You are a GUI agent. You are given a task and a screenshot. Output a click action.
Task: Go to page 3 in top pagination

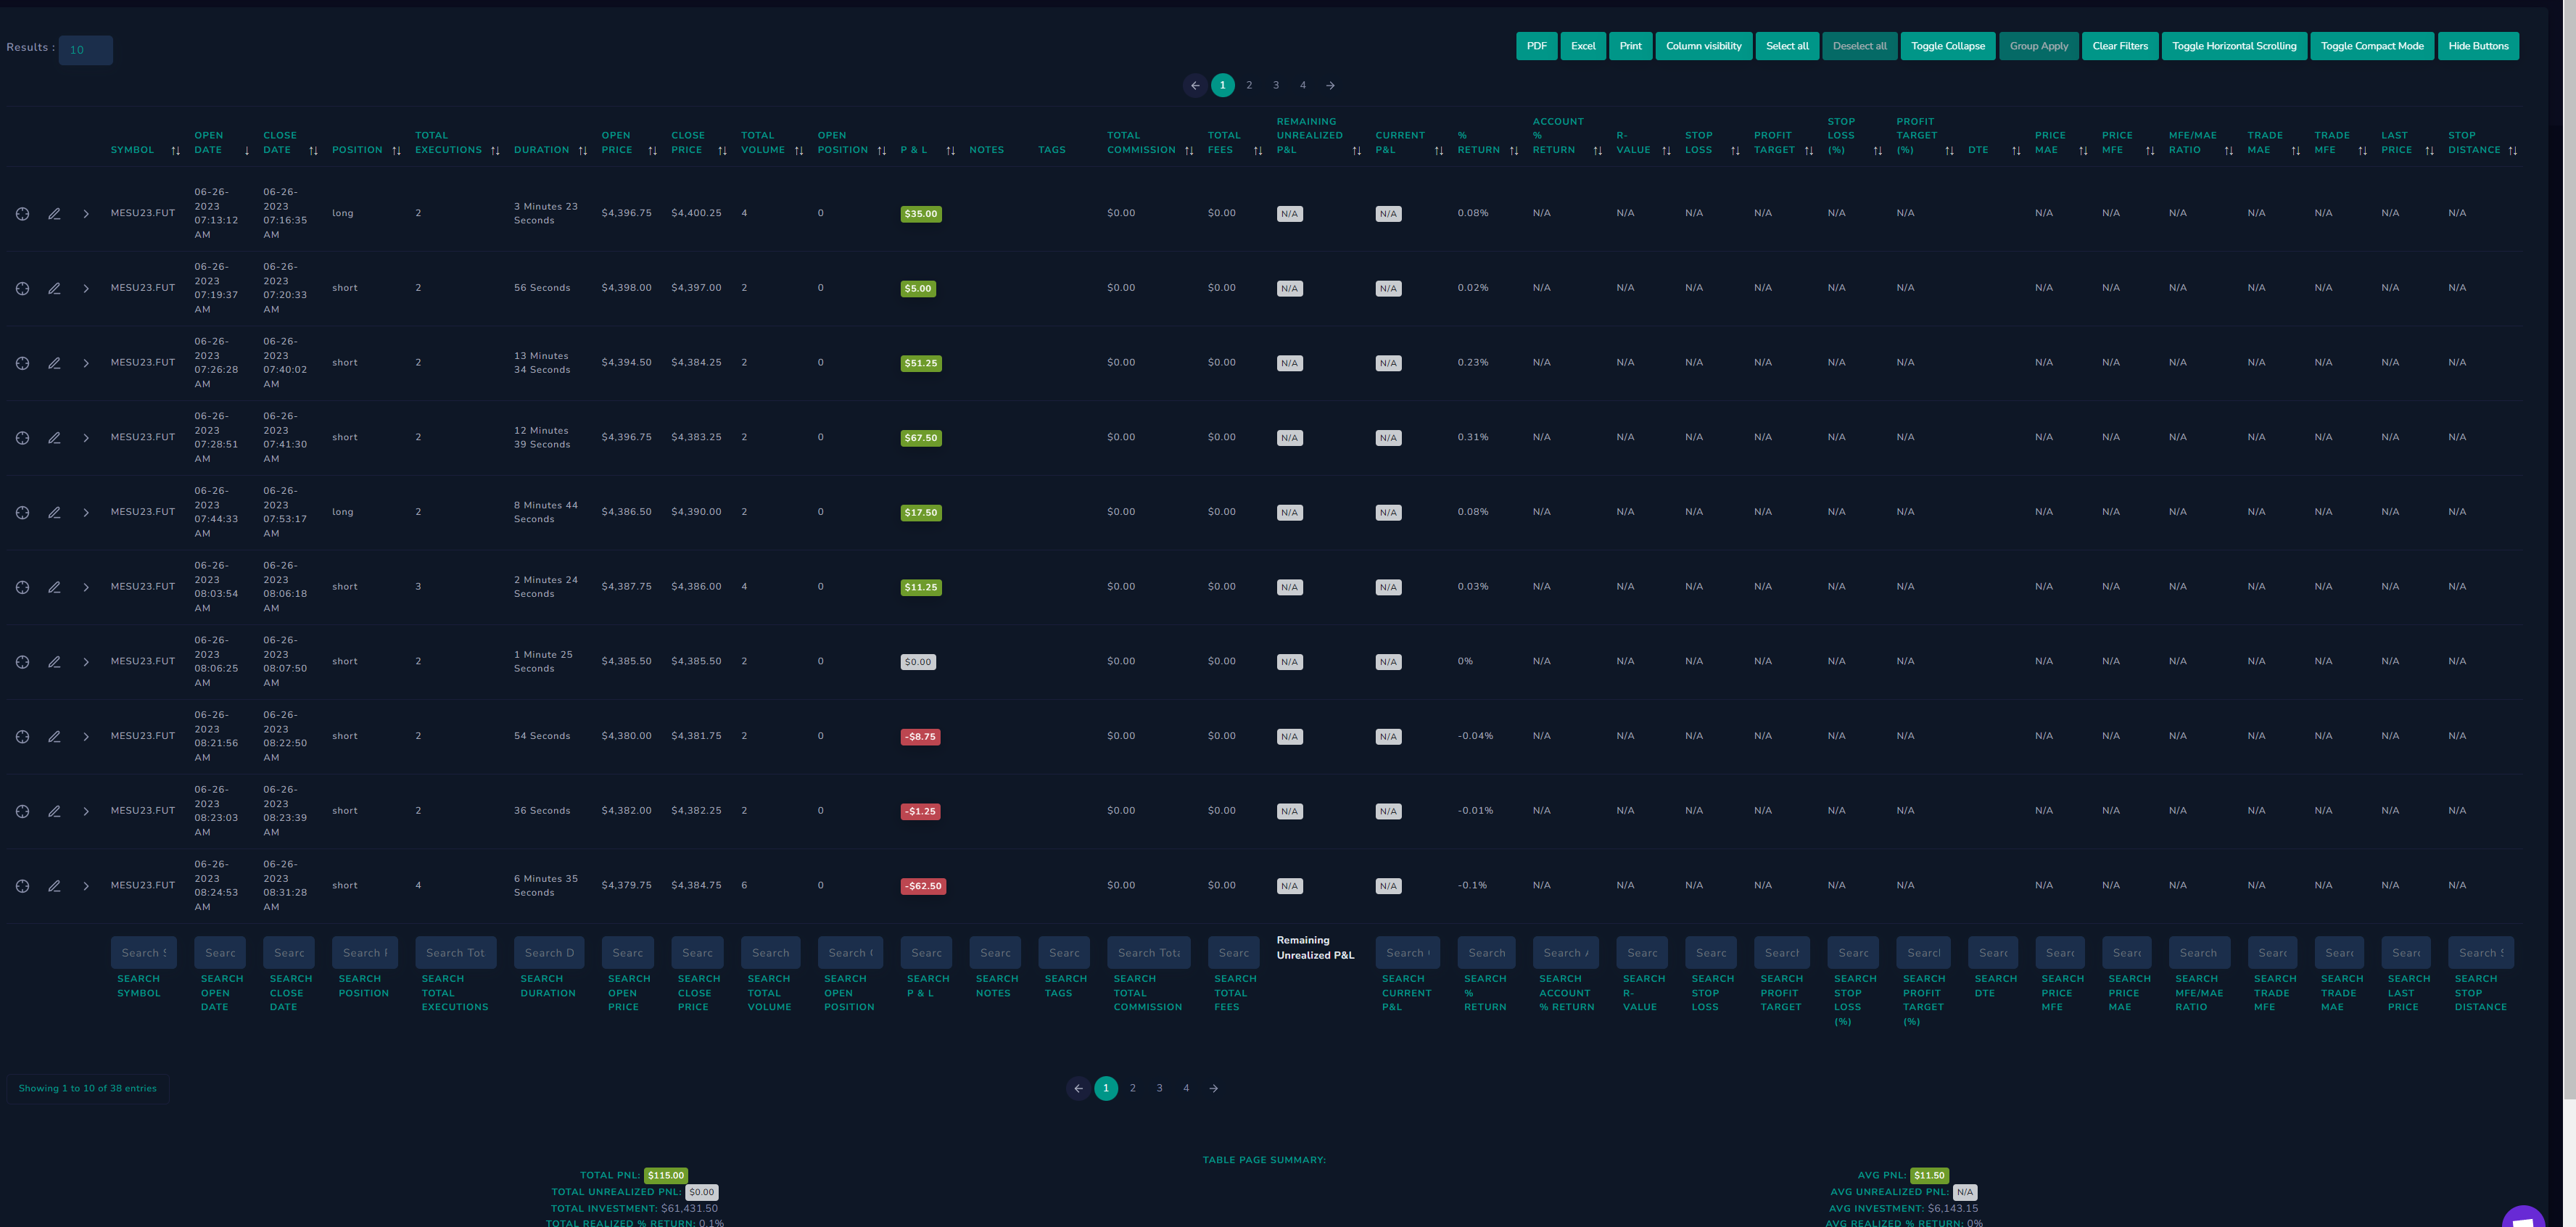pyautogui.click(x=1276, y=85)
